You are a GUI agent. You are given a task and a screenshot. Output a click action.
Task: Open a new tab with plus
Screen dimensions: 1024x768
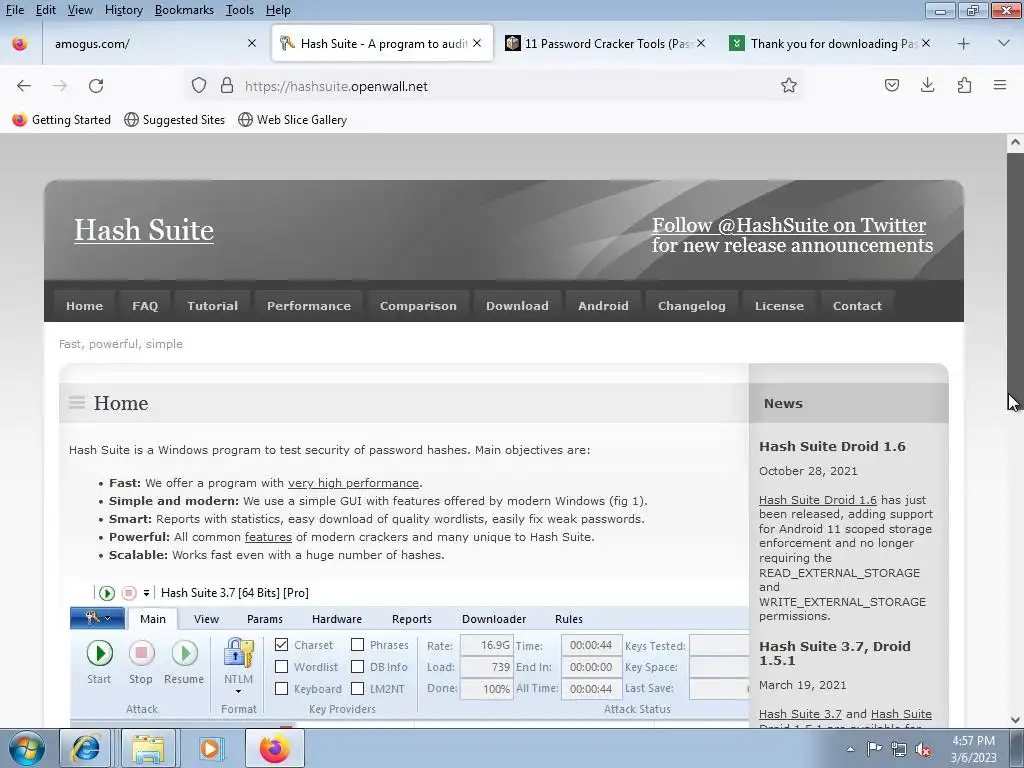click(x=963, y=44)
